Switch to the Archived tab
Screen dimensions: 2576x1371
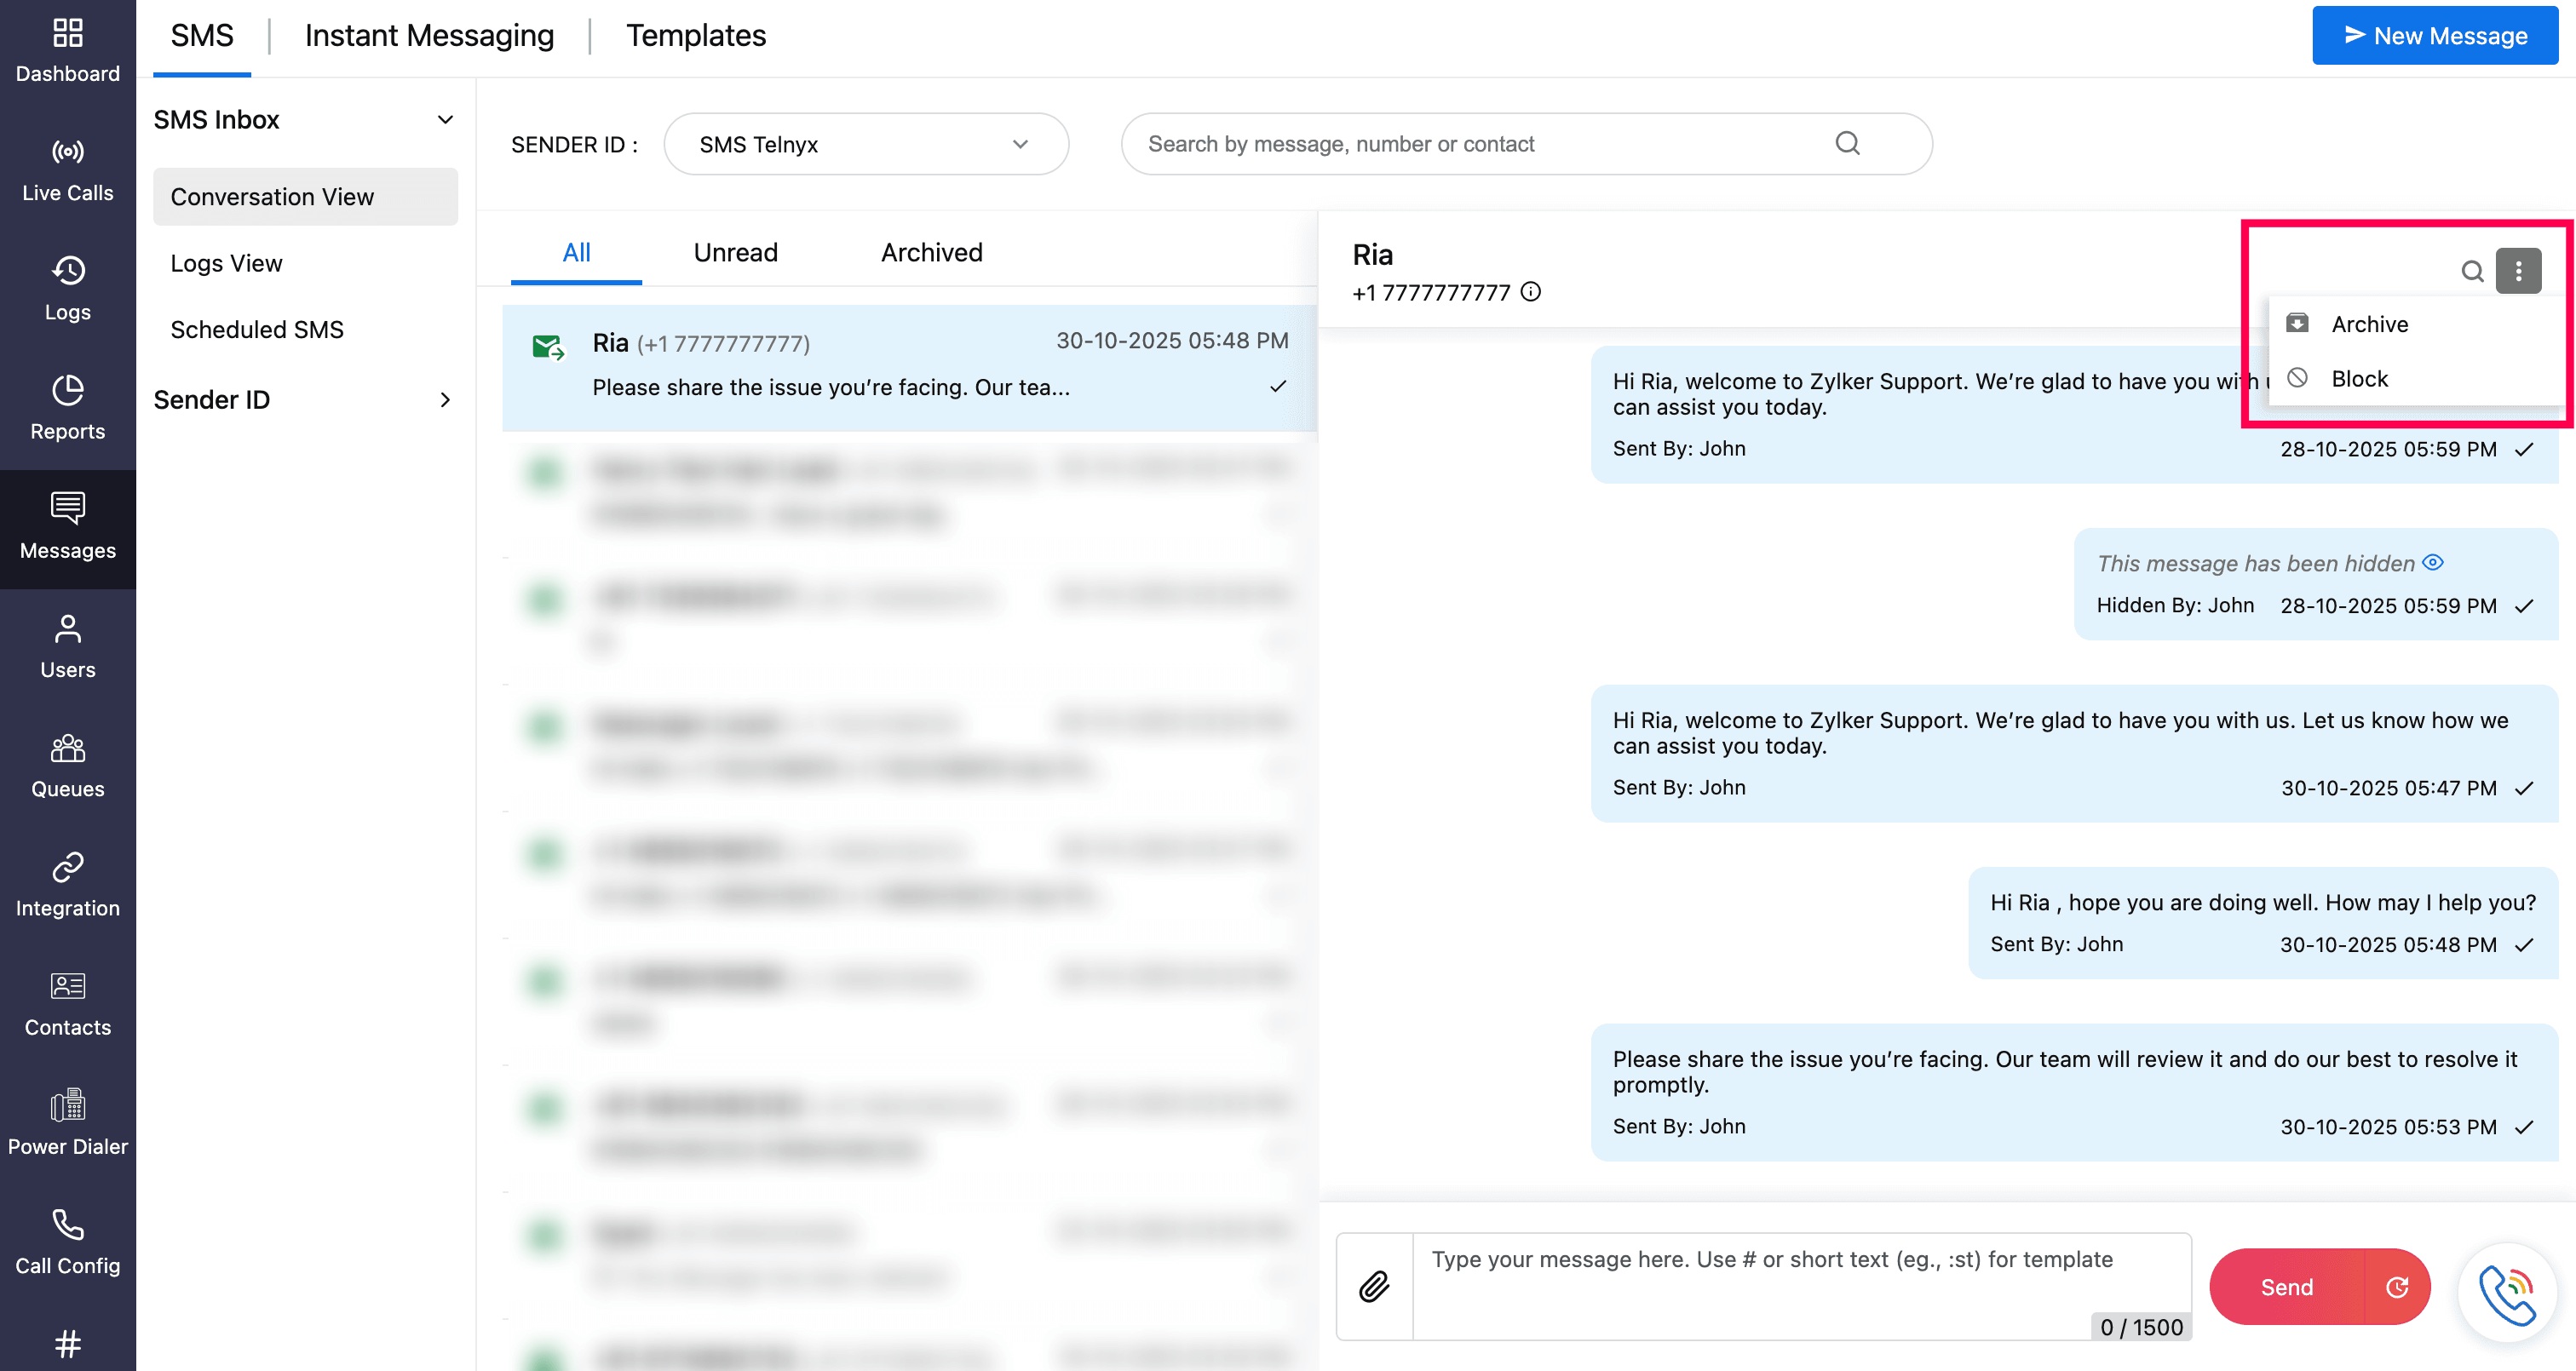click(x=931, y=252)
